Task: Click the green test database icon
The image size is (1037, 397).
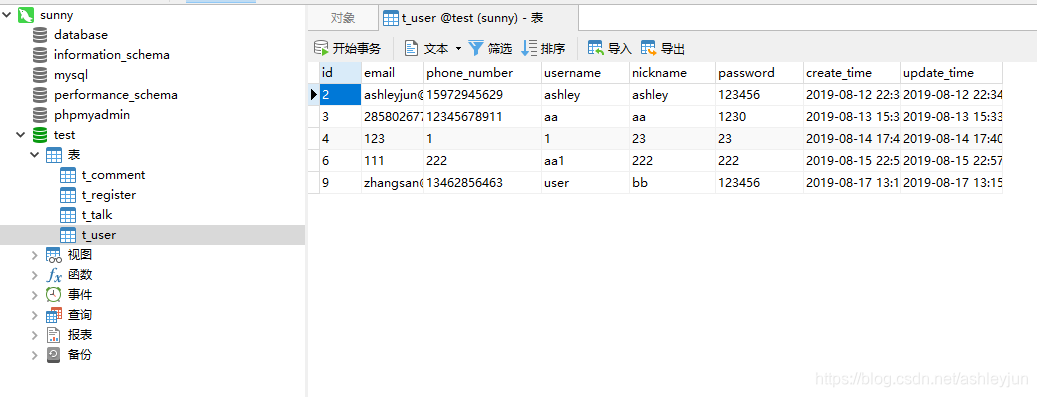Action: pos(40,135)
